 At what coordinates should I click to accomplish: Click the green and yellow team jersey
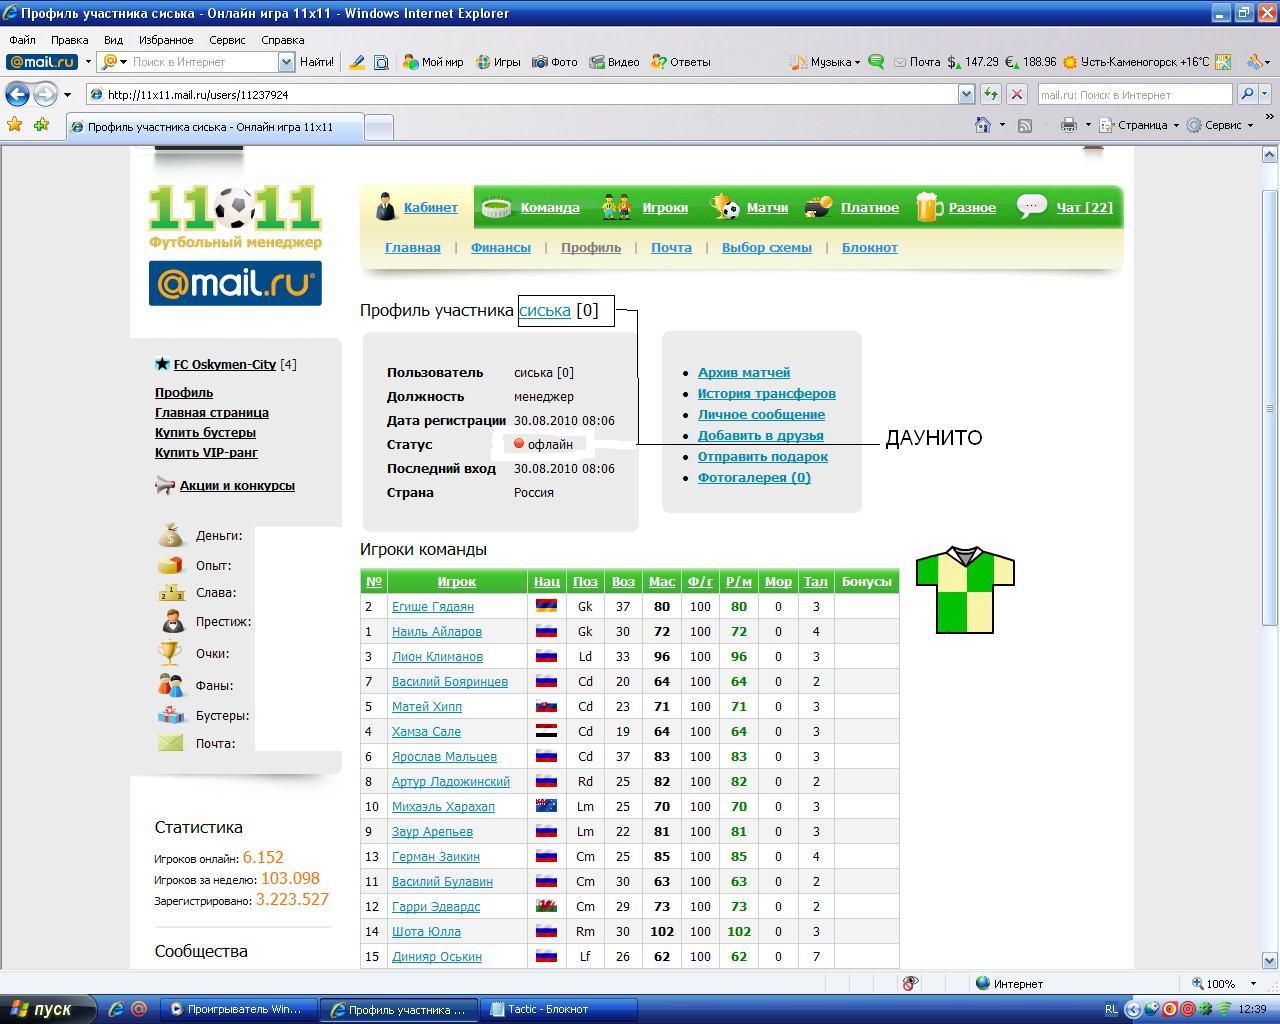pos(965,590)
